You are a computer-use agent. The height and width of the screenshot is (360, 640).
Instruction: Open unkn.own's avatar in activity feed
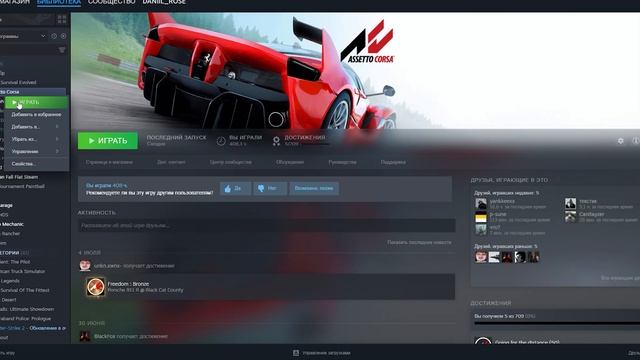pyautogui.click(x=85, y=265)
